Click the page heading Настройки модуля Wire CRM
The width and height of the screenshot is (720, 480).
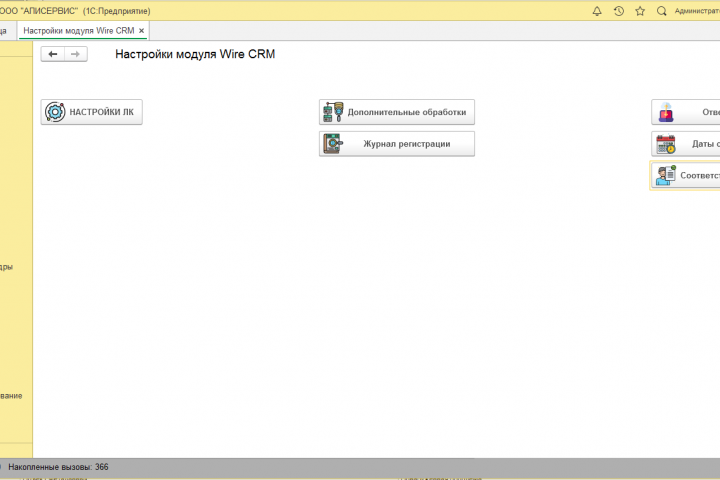pyautogui.click(x=195, y=54)
